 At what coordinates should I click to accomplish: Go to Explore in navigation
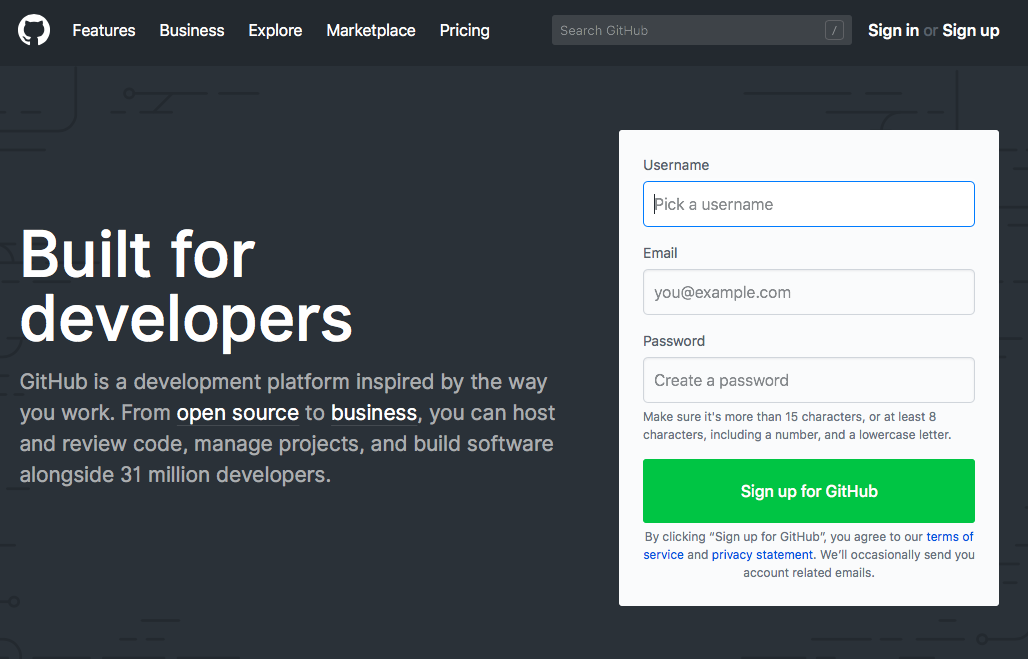[275, 30]
